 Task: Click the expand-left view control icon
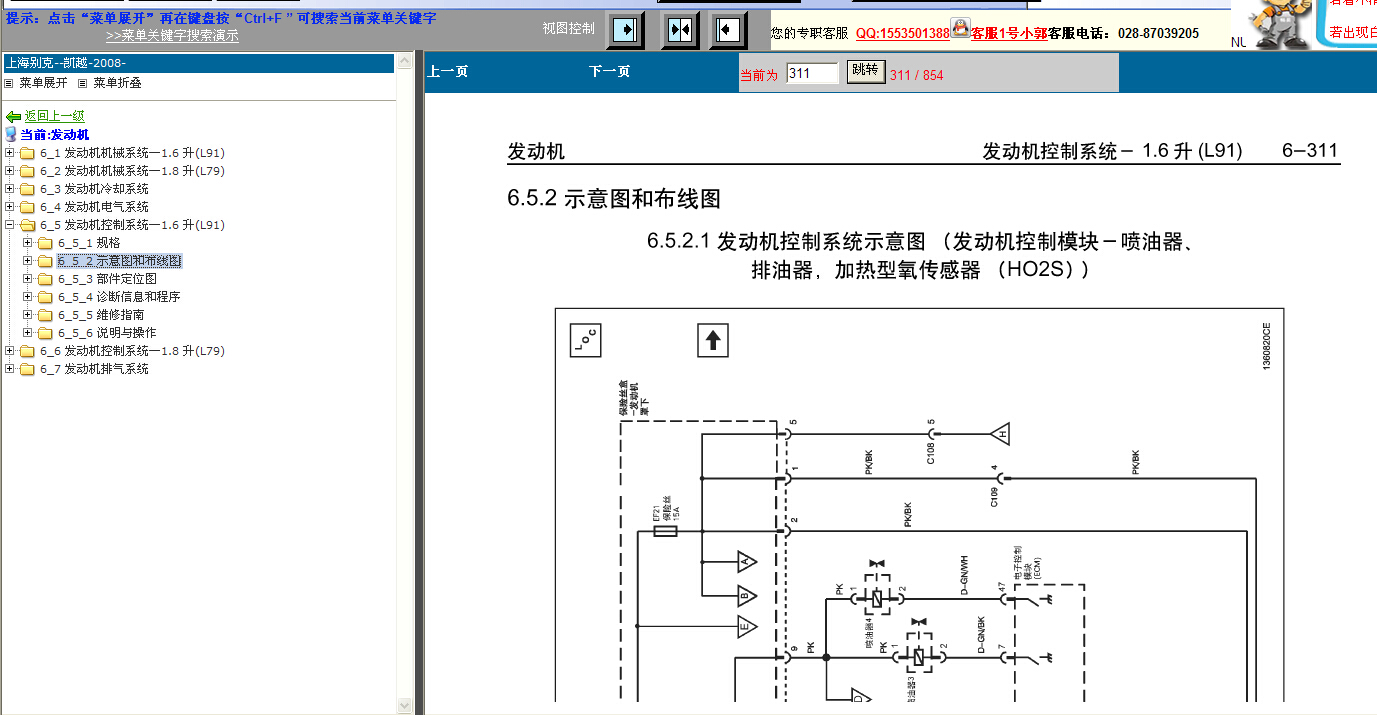(728, 29)
